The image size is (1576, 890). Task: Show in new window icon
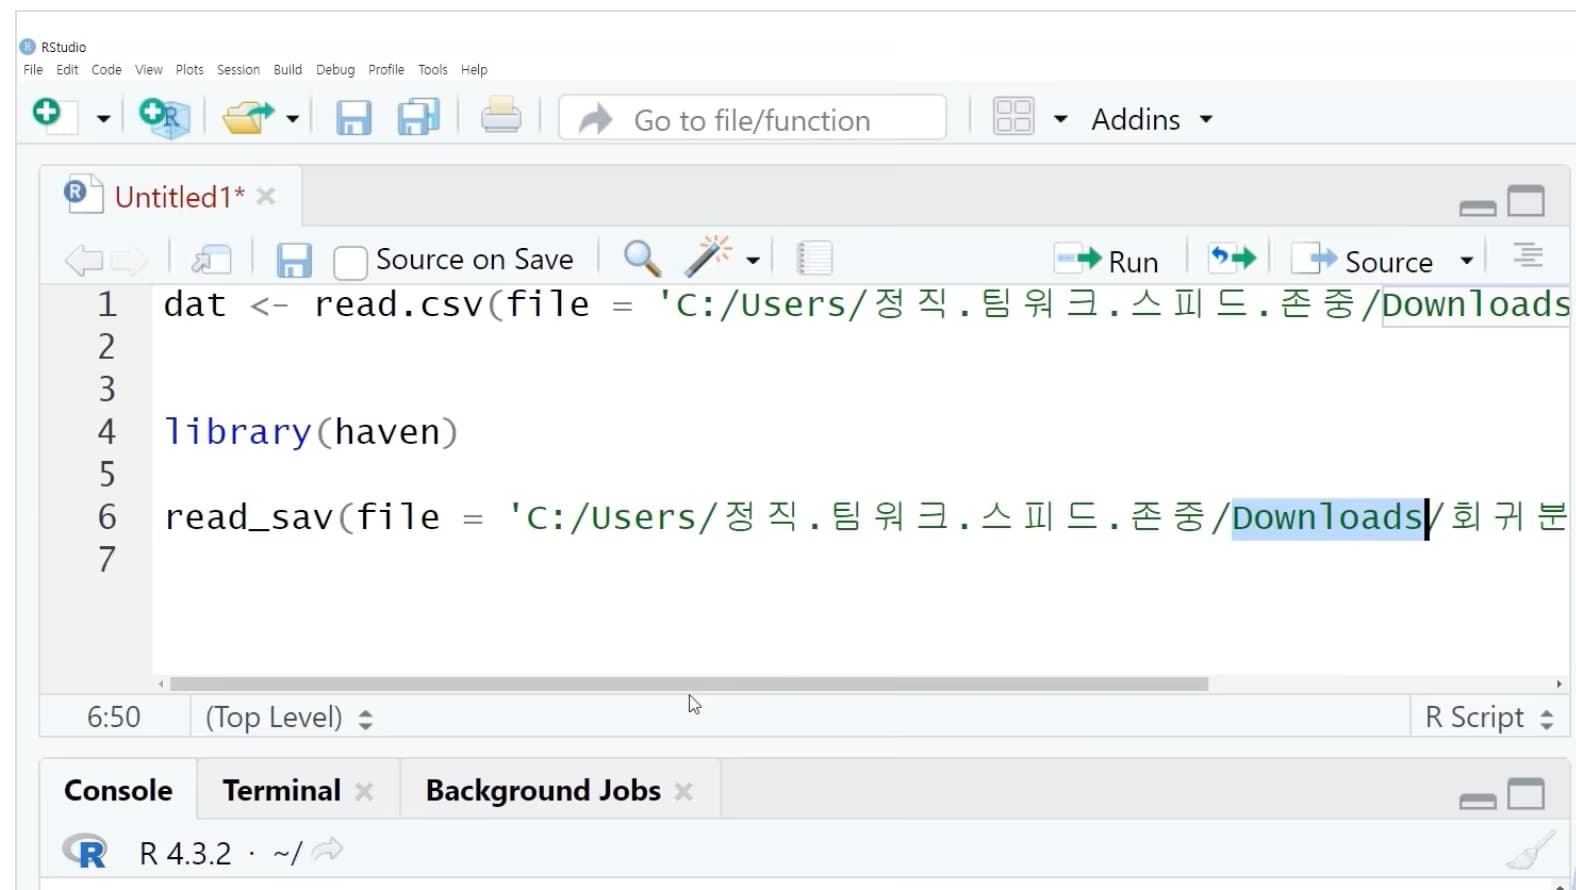pos(211,260)
